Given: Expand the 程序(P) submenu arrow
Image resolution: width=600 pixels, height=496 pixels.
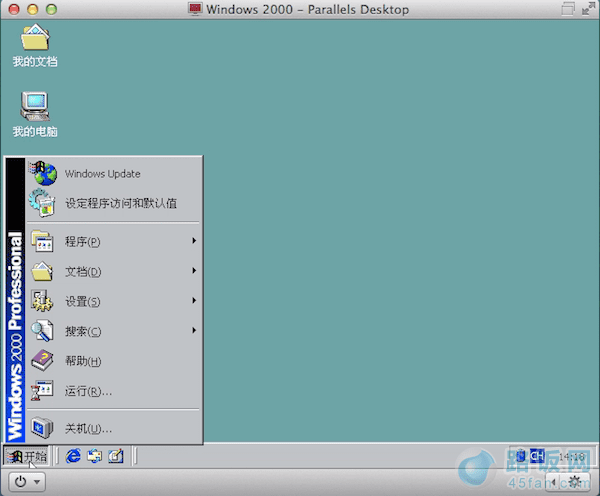Looking at the screenshot, I should (194, 240).
